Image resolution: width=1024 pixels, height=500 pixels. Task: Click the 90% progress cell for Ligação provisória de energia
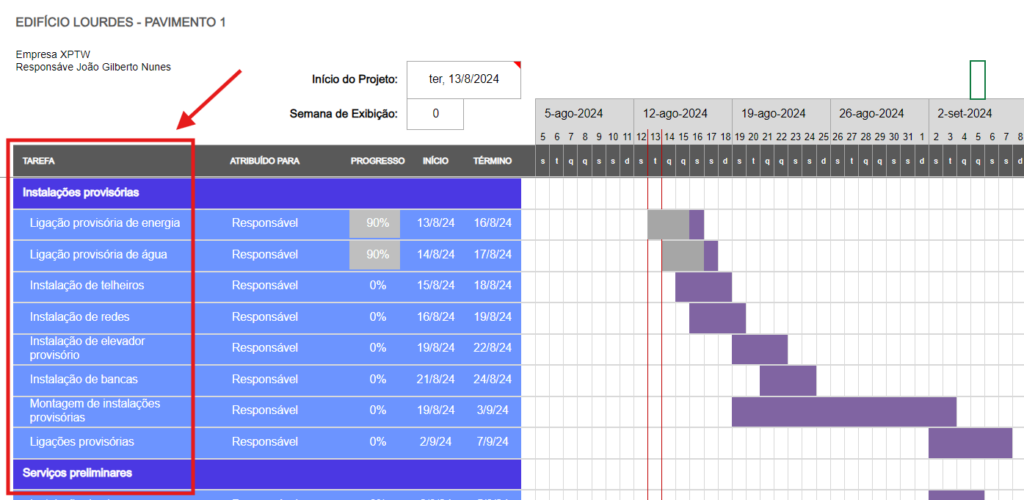(375, 223)
